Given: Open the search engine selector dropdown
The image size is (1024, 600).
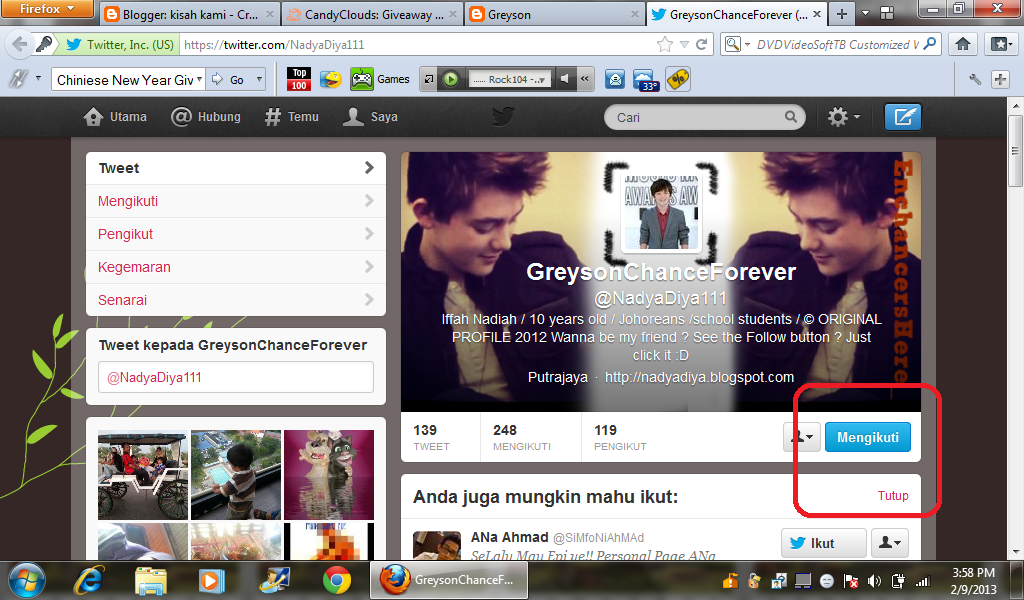Looking at the screenshot, I should coord(738,44).
